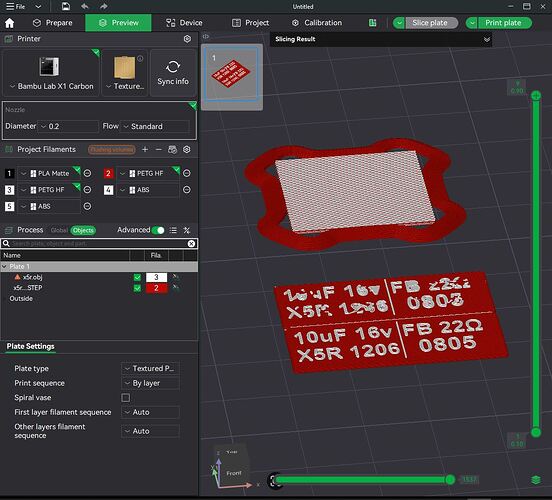The width and height of the screenshot is (552, 500).
Task: Open the File hamburger menu
Action: tap(16, 6)
